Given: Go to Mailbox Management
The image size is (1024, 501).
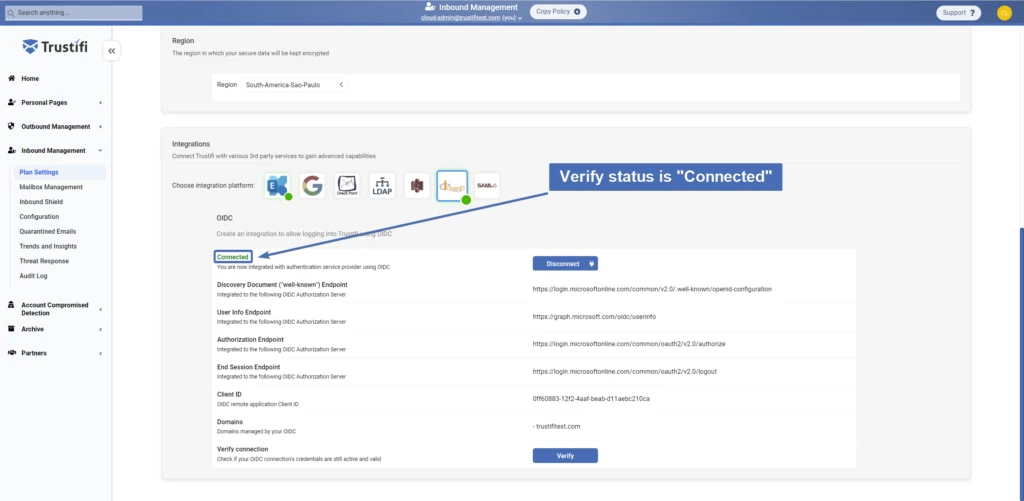Looking at the screenshot, I should (51, 187).
